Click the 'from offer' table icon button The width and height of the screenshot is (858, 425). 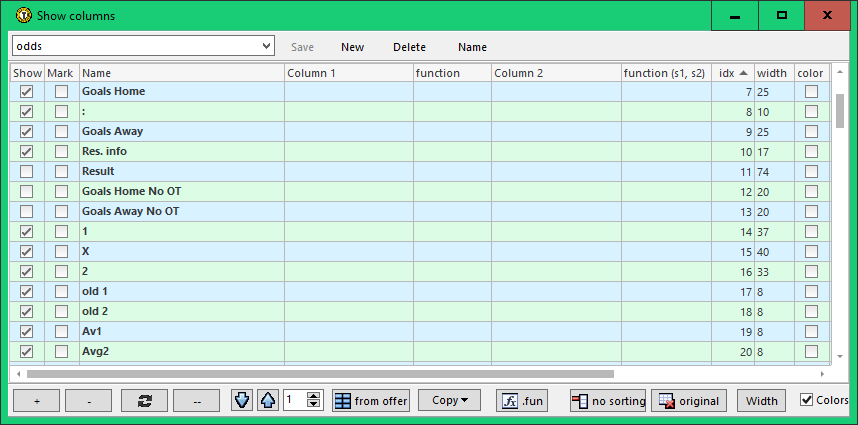click(371, 401)
